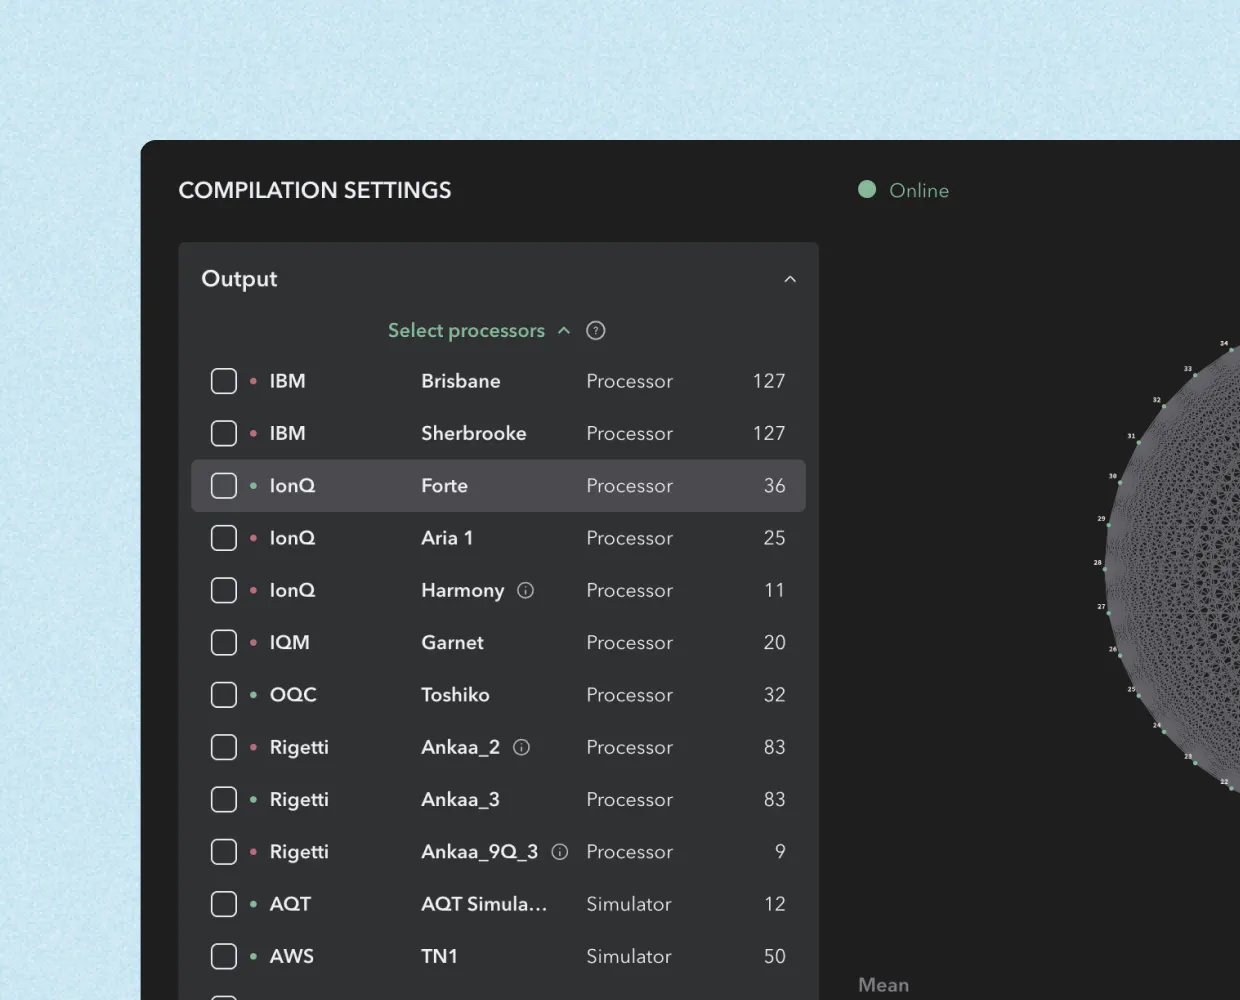The width and height of the screenshot is (1240, 1000).
Task: Select the IBM Sherbrooke row
Action: (x=498, y=434)
